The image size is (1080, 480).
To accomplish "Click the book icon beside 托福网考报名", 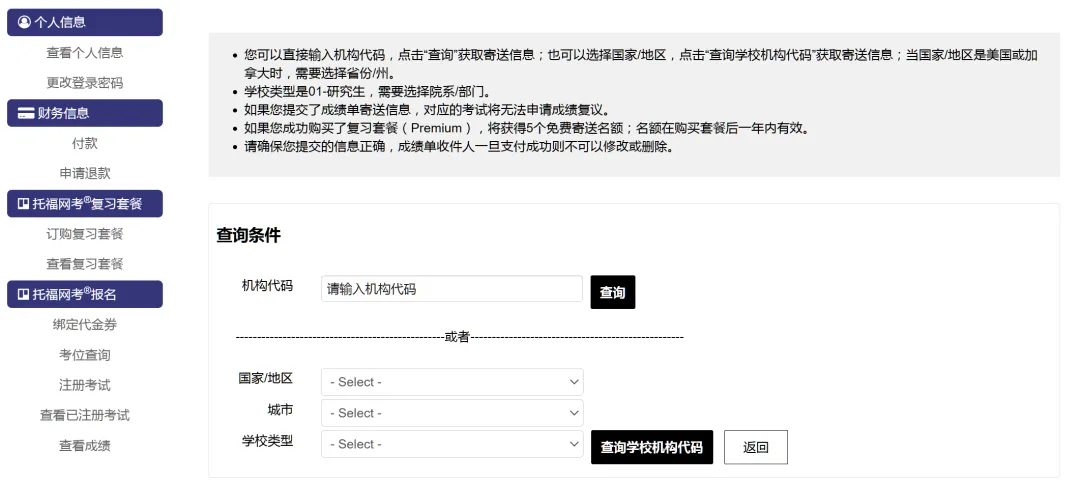I will 24,294.
